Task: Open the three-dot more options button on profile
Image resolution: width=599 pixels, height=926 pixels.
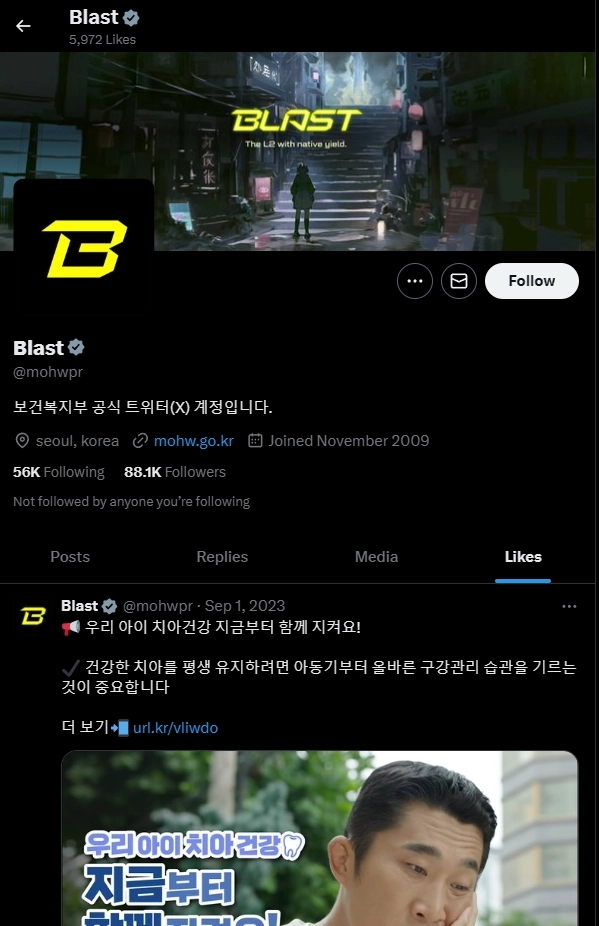Action: coord(415,281)
